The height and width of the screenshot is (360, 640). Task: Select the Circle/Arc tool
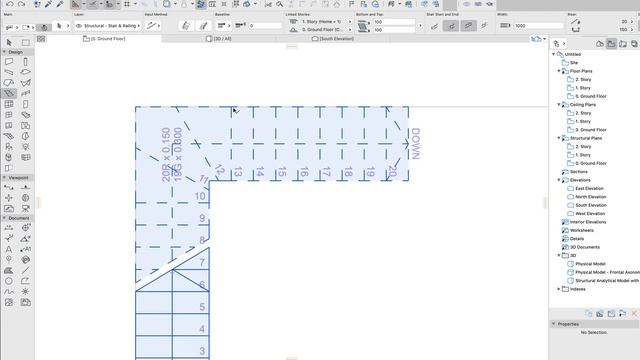click(9, 281)
